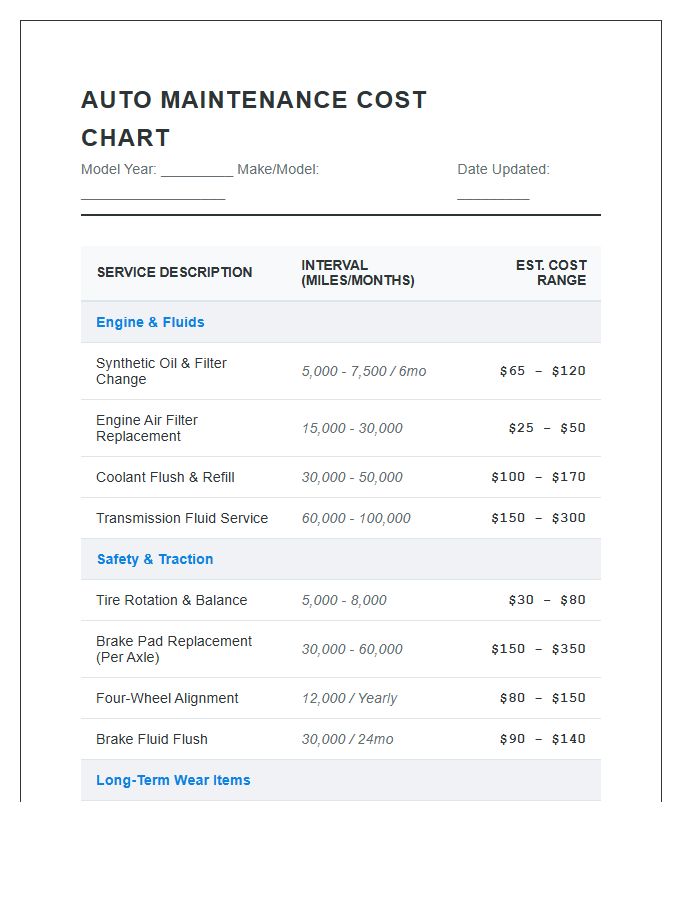The height and width of the screenshot is (900, 700).
Task: Click the Make/Model label
Action: click(278, 169)
